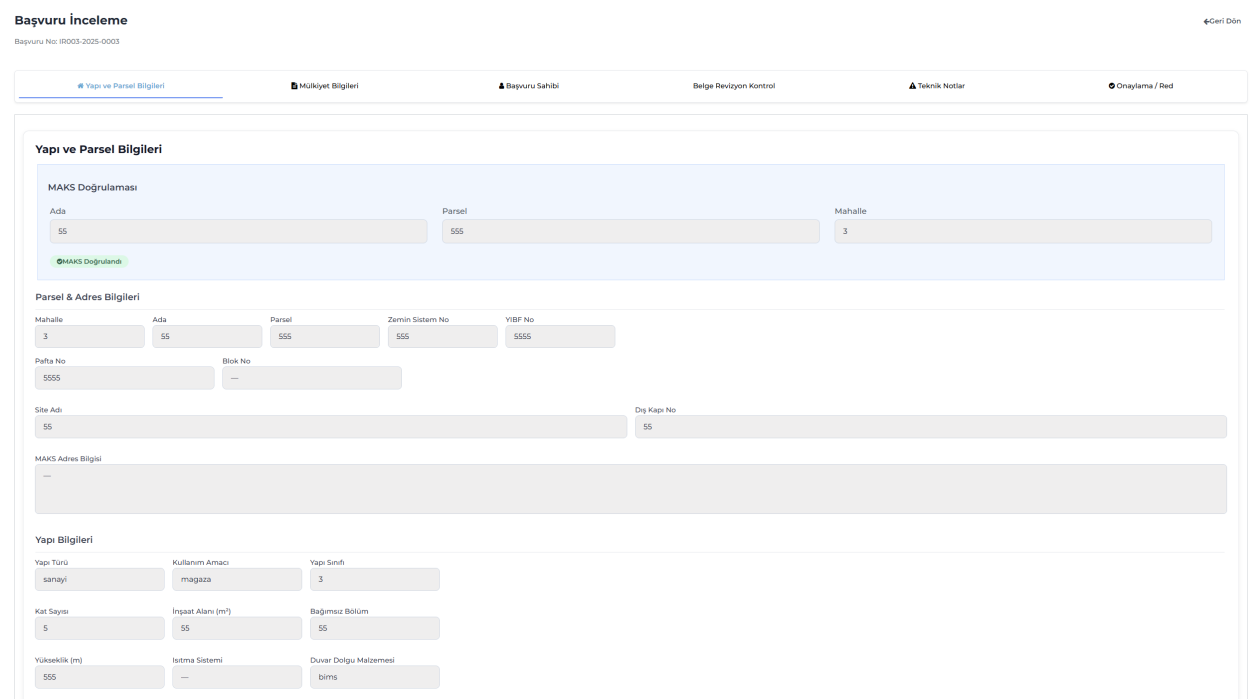Click the MAKS Doğrulandı status badge
The height and width of the screenshot is (699, 1259).
(89, 262)
